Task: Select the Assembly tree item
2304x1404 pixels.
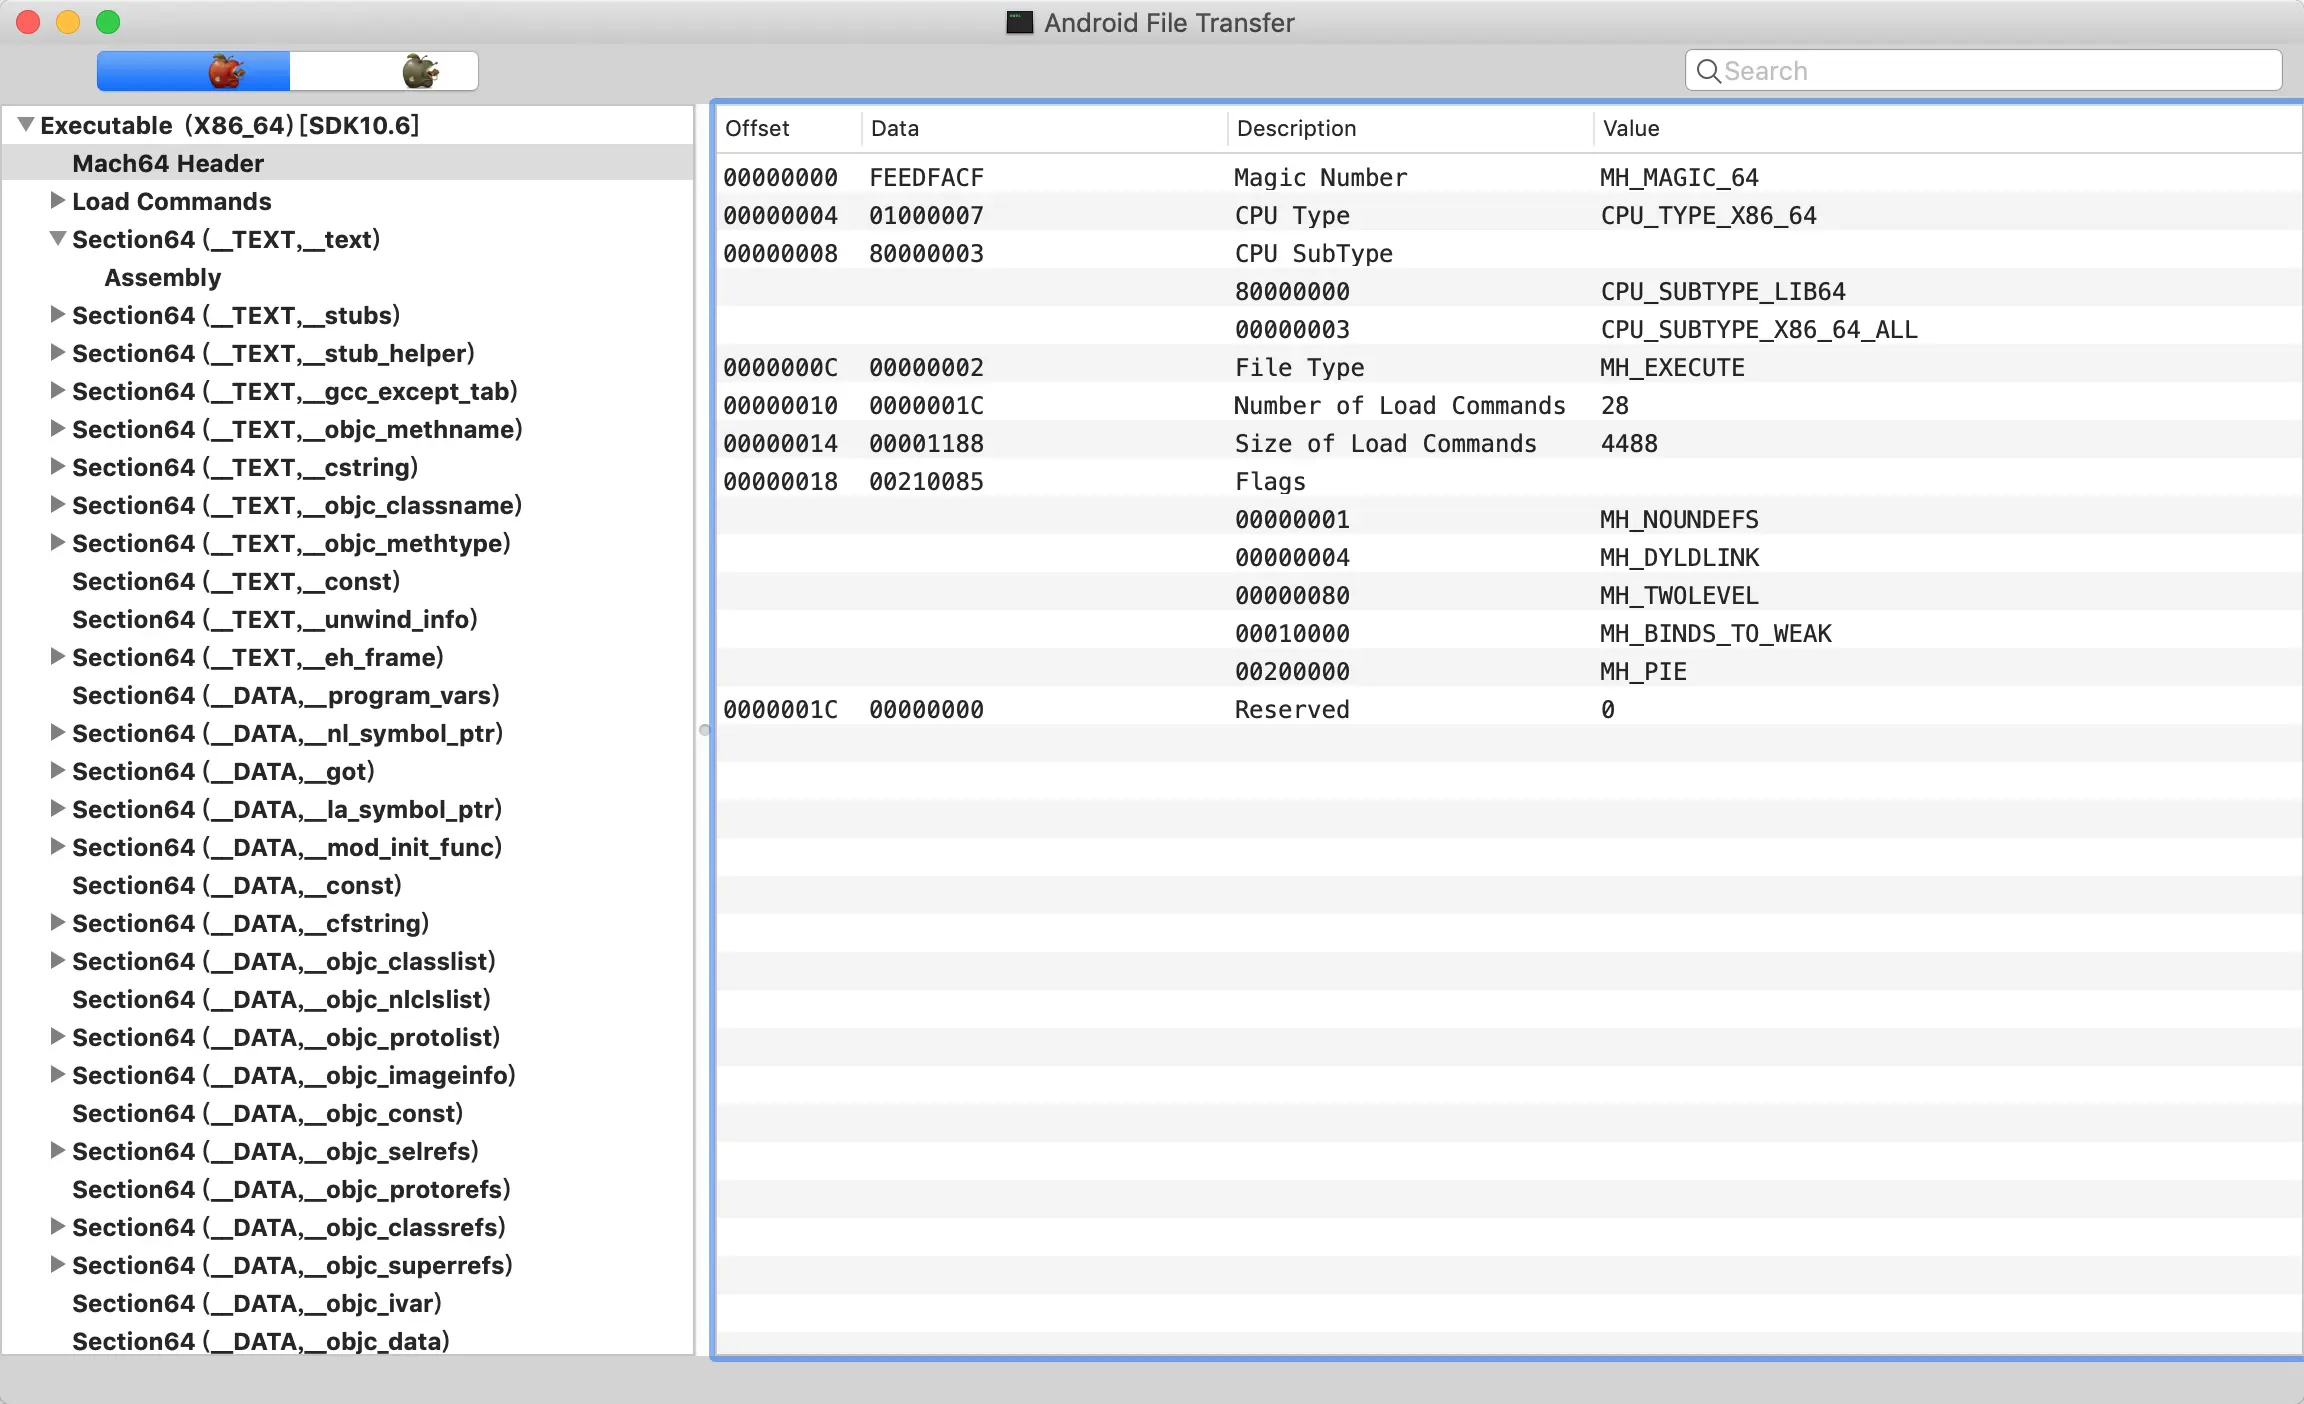Action: point(163,277)
